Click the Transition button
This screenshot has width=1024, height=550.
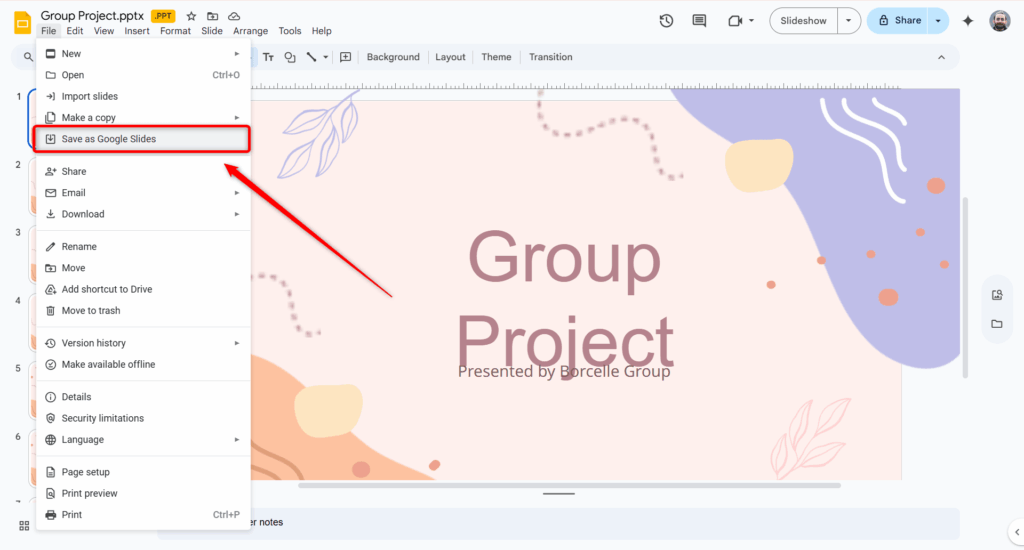[x=550, y=58]
